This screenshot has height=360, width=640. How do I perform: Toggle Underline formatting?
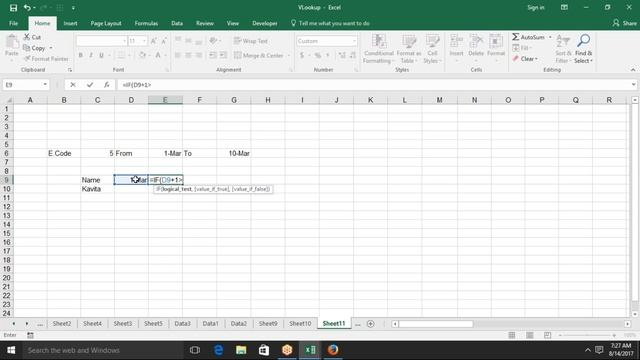point(101,55)
